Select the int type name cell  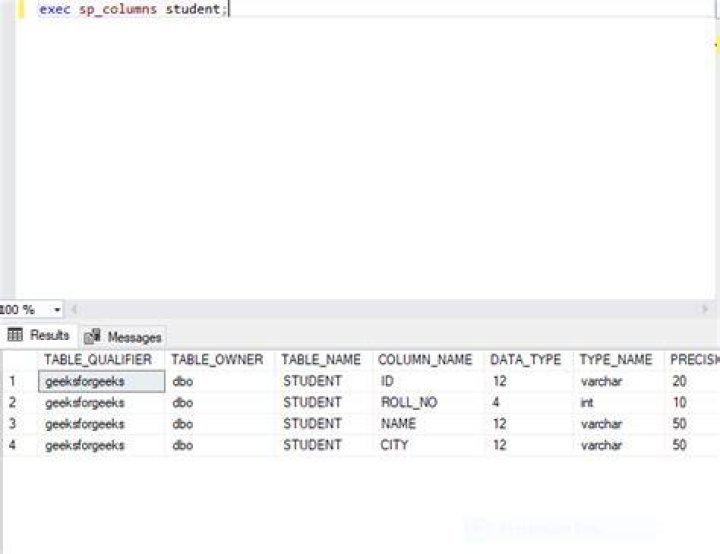tap(619, 403)
